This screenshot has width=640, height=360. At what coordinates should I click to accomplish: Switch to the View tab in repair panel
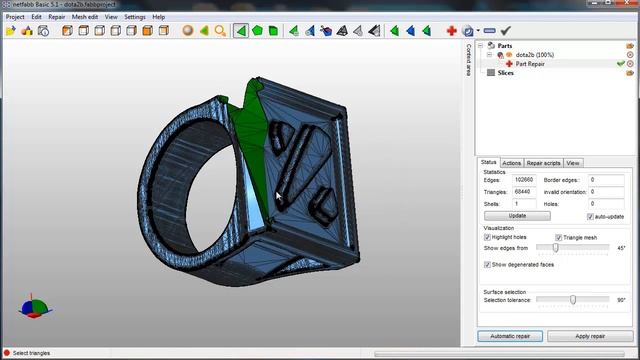pyautogui.click(x=573, y=163)
